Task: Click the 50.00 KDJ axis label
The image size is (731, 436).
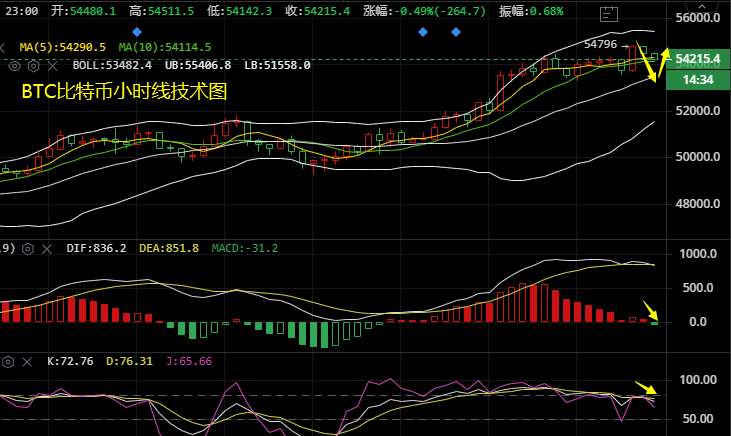Action: (x=698, y=419)
